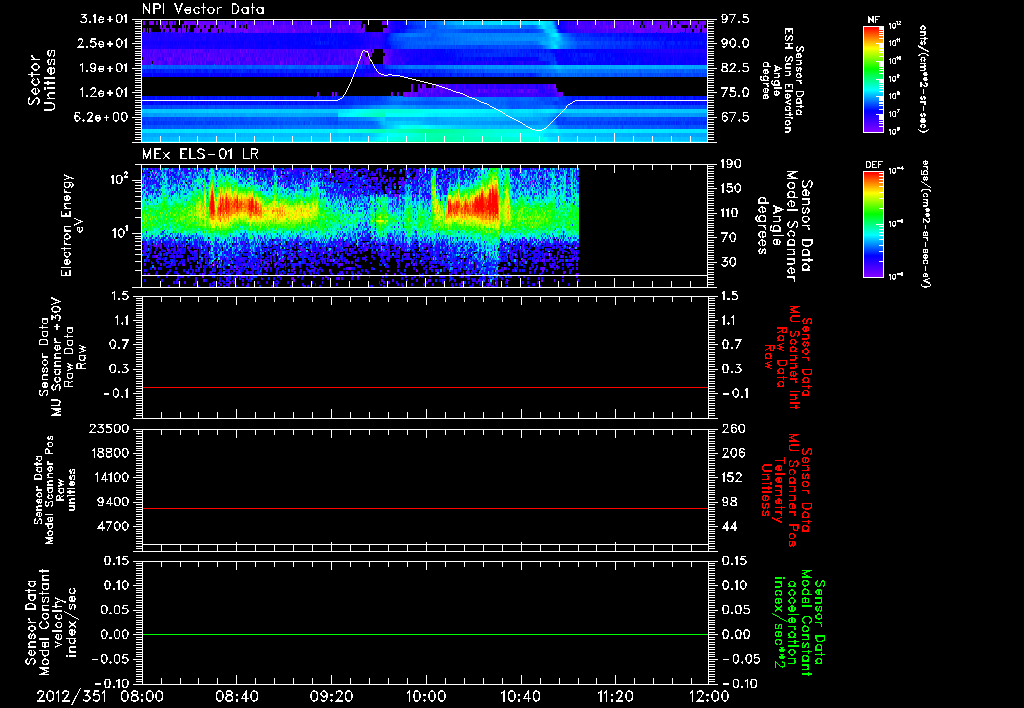Click the '12:00' time axis label
Image resolution: width=1024 pixels, height=708 pixels.
[x=709, y=696]
